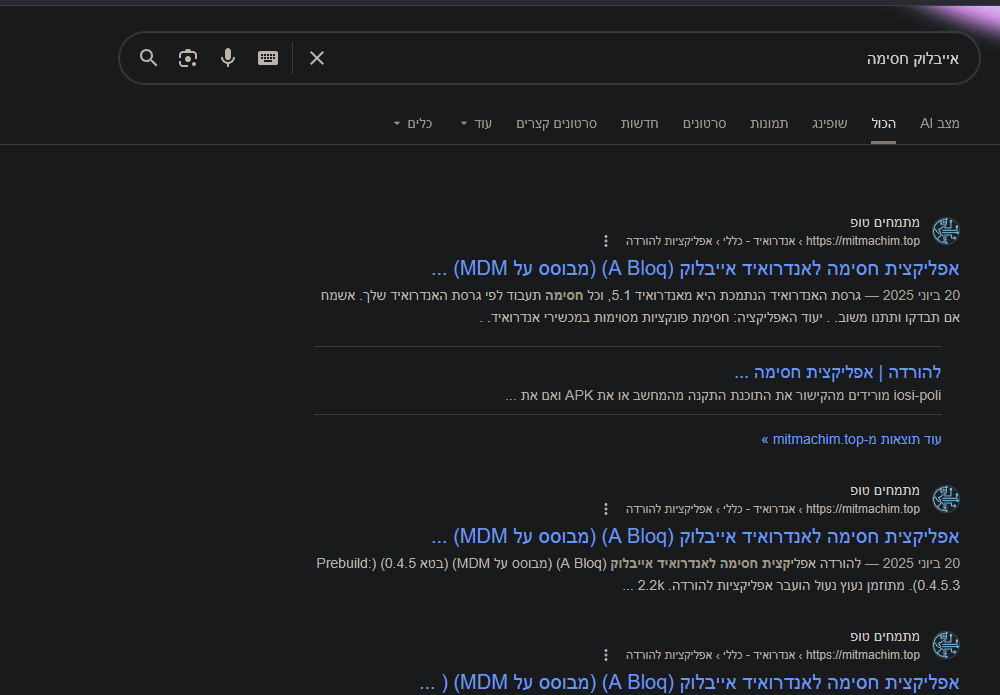This screenshot has height=695, width=1000.
Task: Click the magnifying glass search icon
Action: pos(148,58)
